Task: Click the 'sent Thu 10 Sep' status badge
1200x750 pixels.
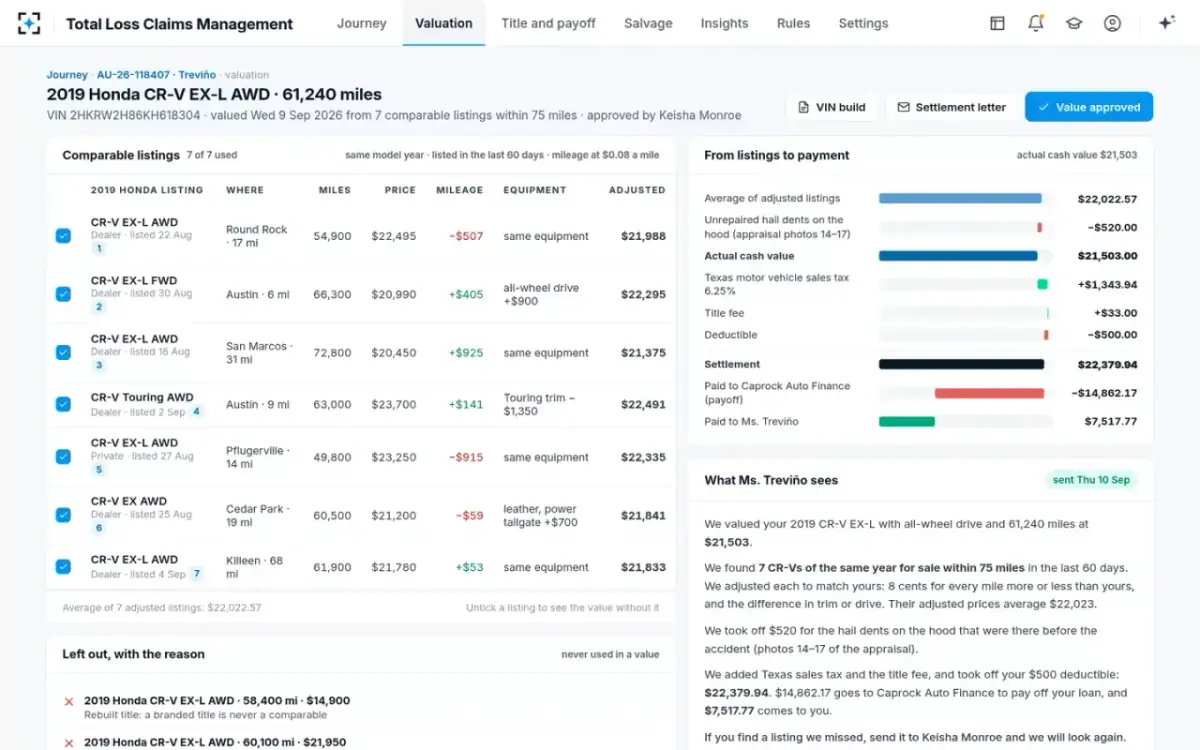Action: tap(1091, 480)
